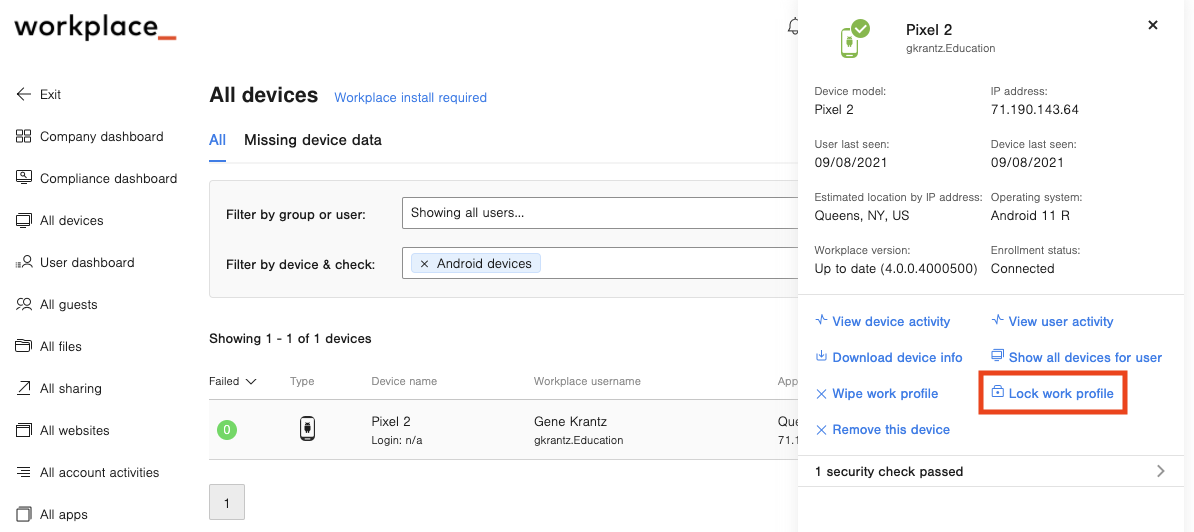Remove the Android devices filter chip
Viewport: 1194px width, 532px height.
pyautogui.click(x=424, y=263)
